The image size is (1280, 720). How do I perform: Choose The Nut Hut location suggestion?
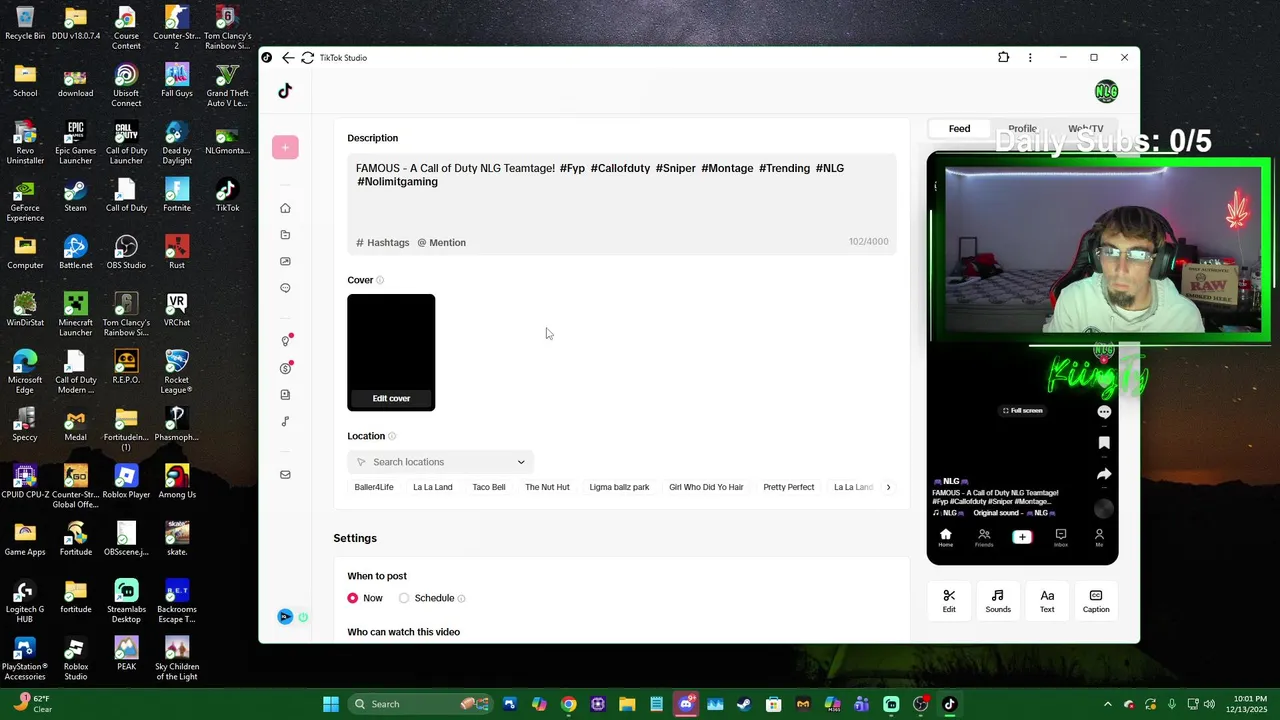tap(547, 487)
